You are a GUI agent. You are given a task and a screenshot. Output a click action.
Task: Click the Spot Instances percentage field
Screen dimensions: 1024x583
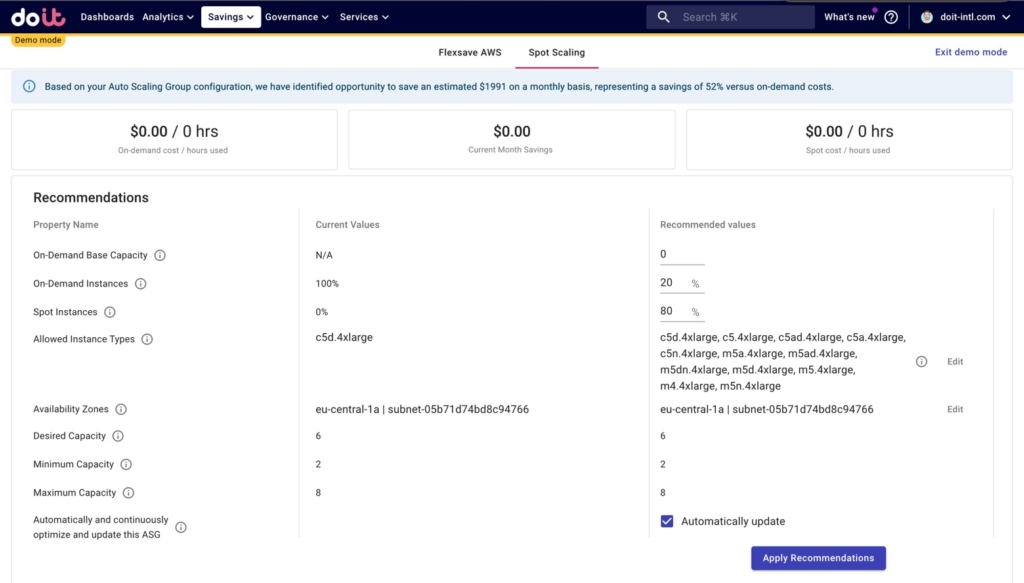tap(682, 311)
